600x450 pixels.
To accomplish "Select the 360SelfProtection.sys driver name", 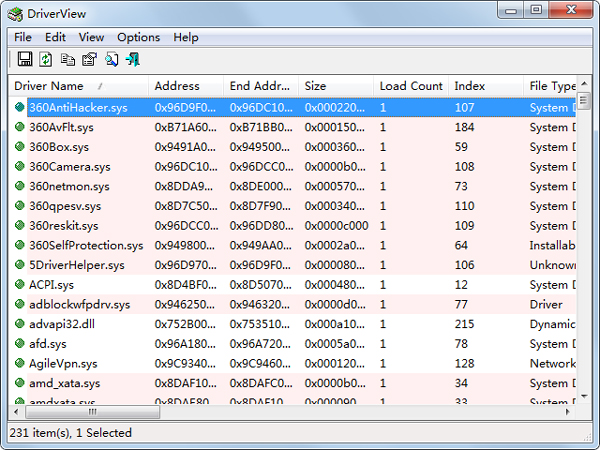I will 86,245.
